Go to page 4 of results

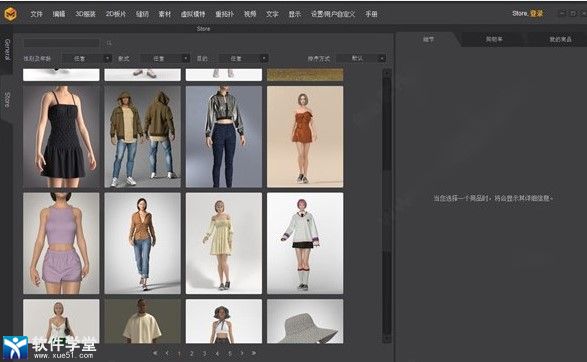[x=217, y=353]
